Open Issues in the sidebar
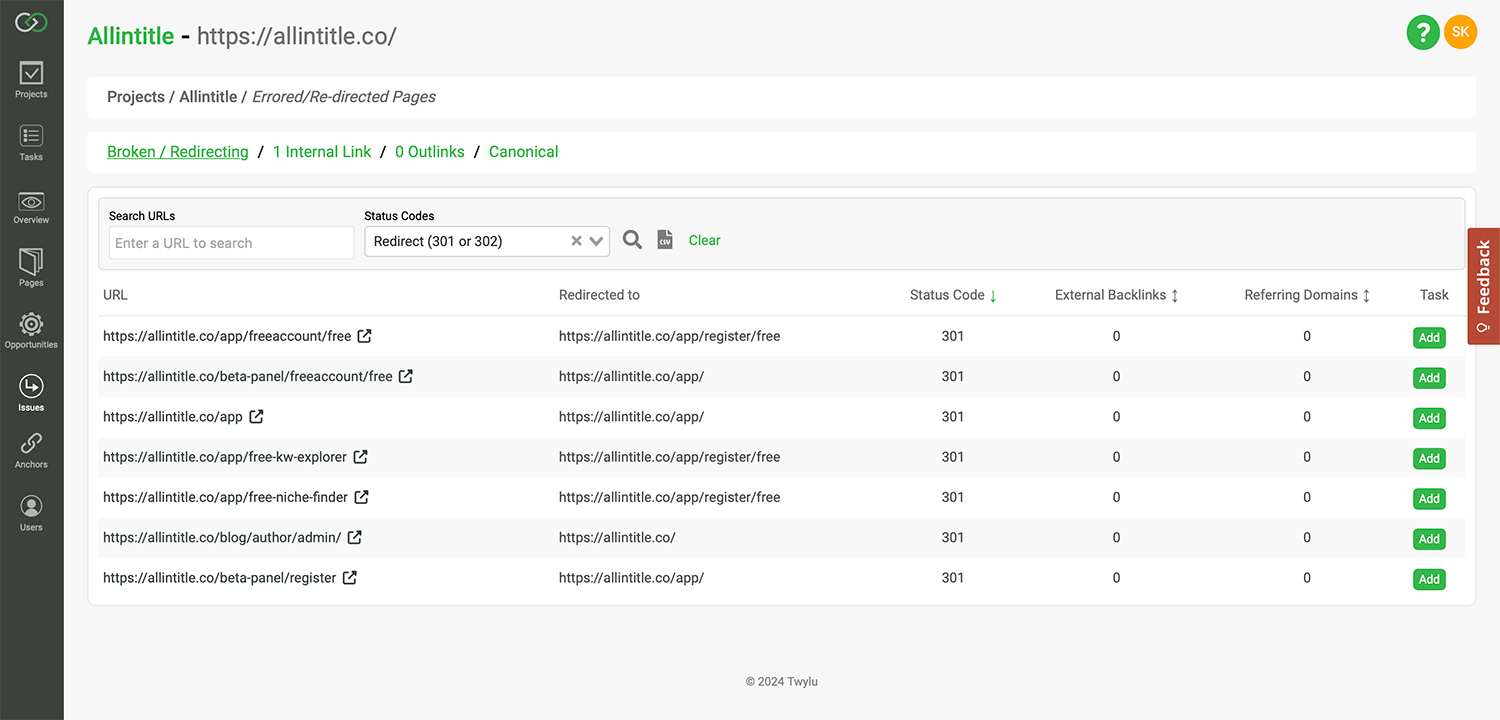 click(x=31, y=393)
